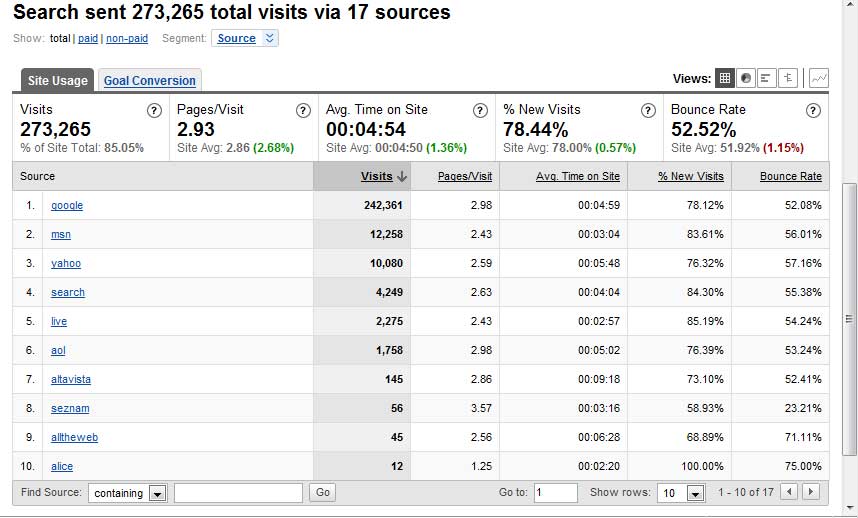Expand the Segment Source dropdown

click(x=245, y=38)
